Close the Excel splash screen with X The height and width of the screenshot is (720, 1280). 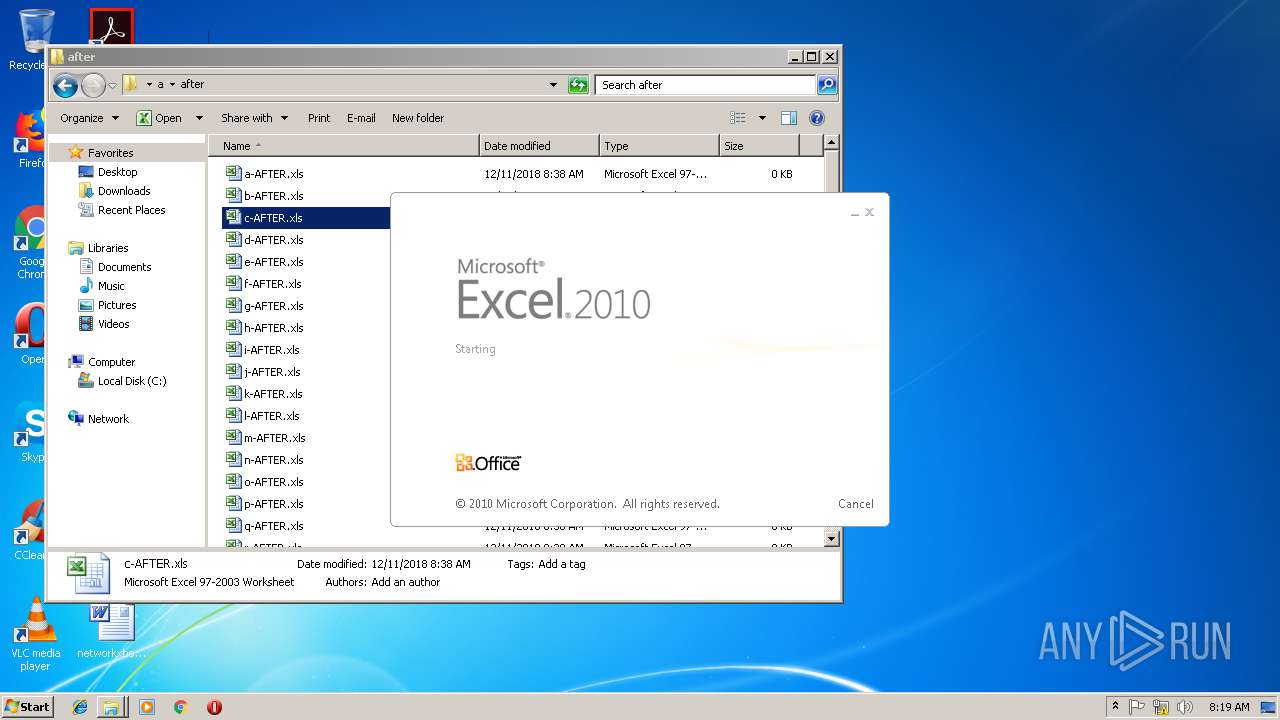(869, 212)
